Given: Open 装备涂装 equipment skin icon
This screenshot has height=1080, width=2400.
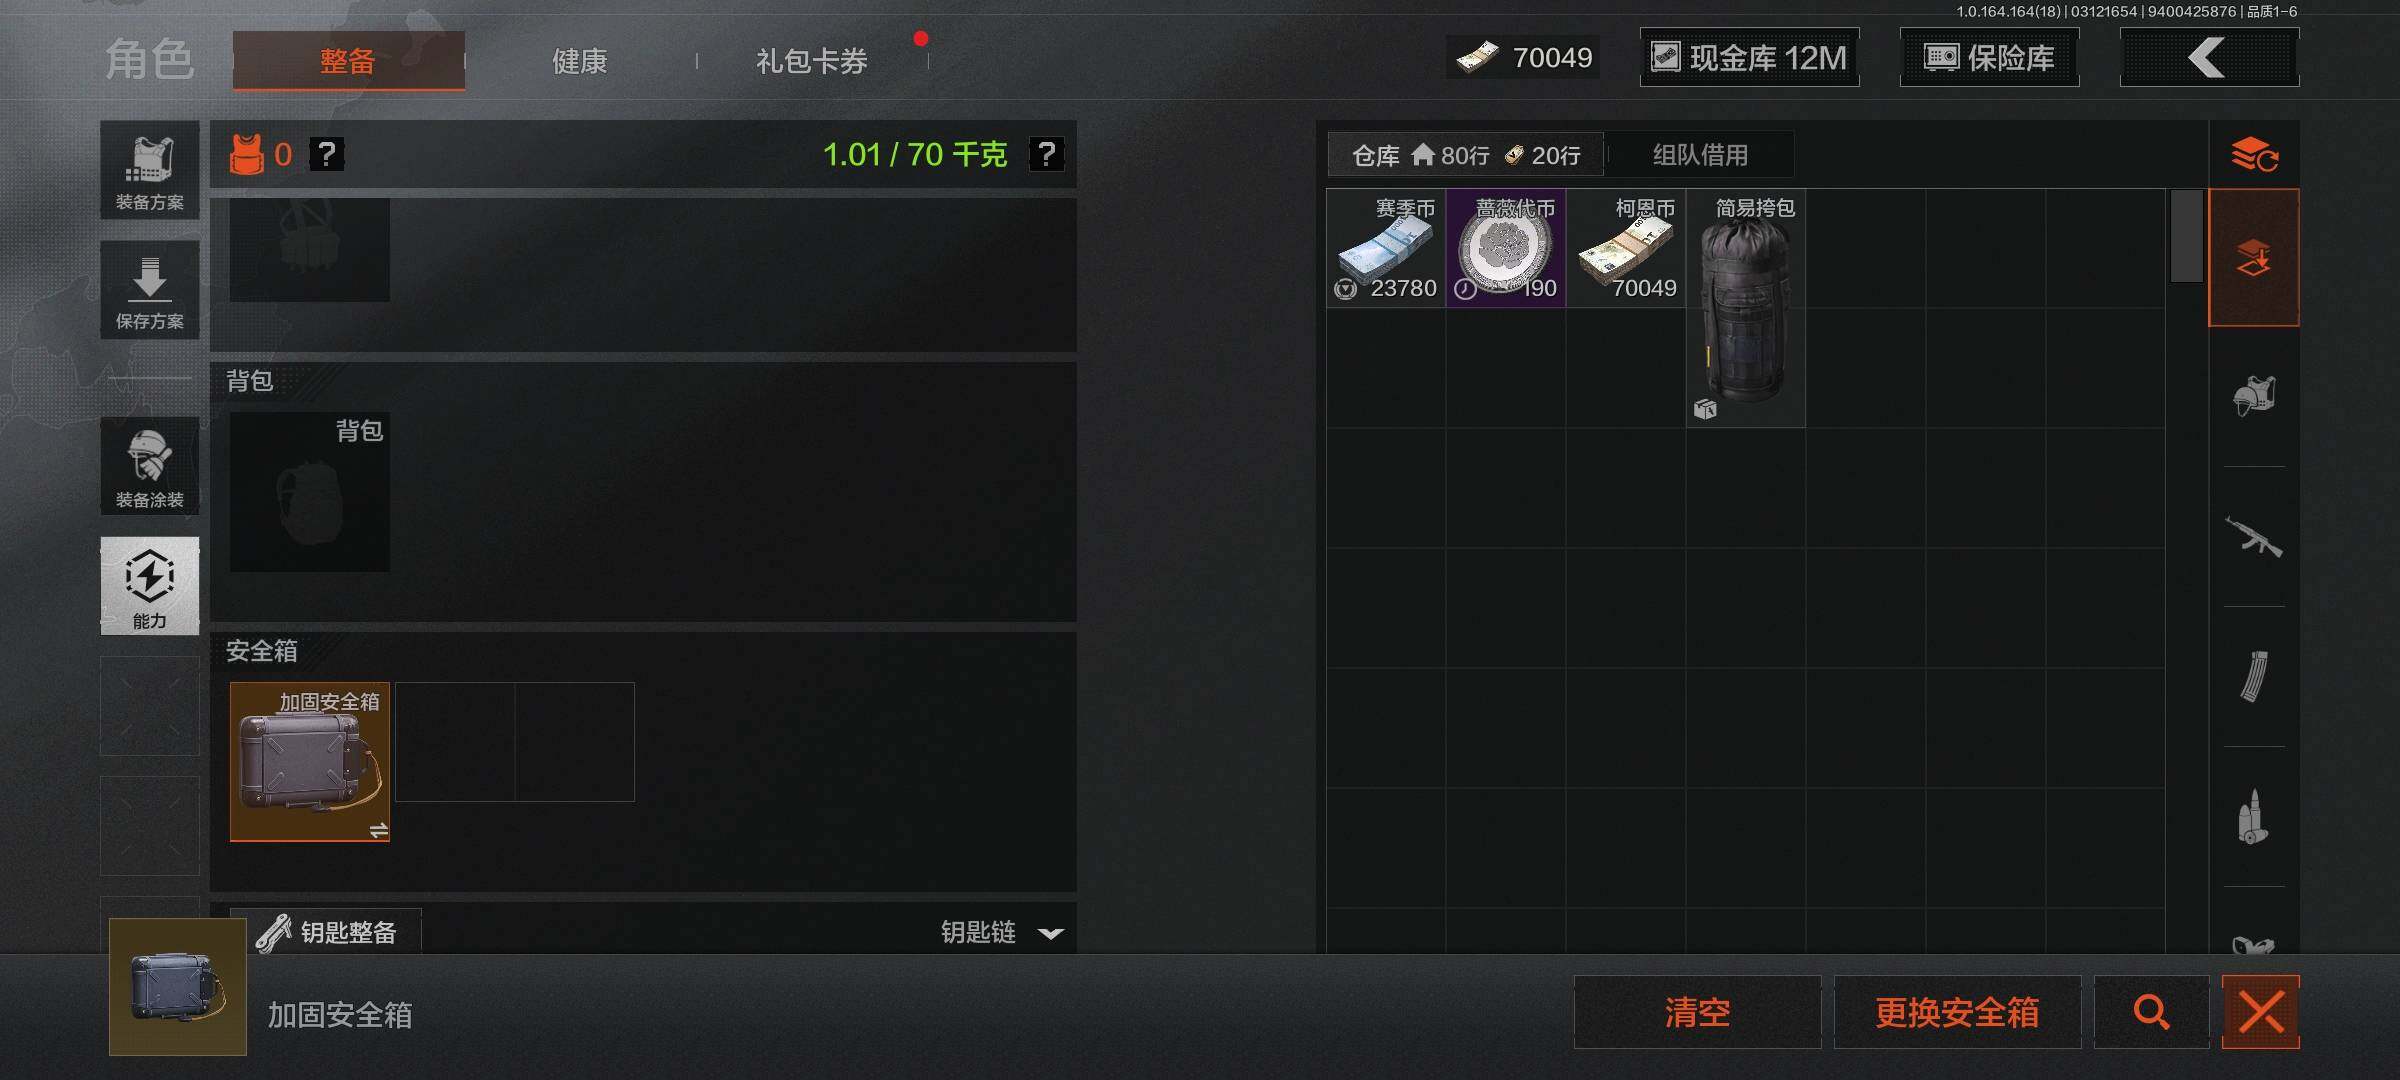Looking at the screenshot, I should click(x=150, y=467).
